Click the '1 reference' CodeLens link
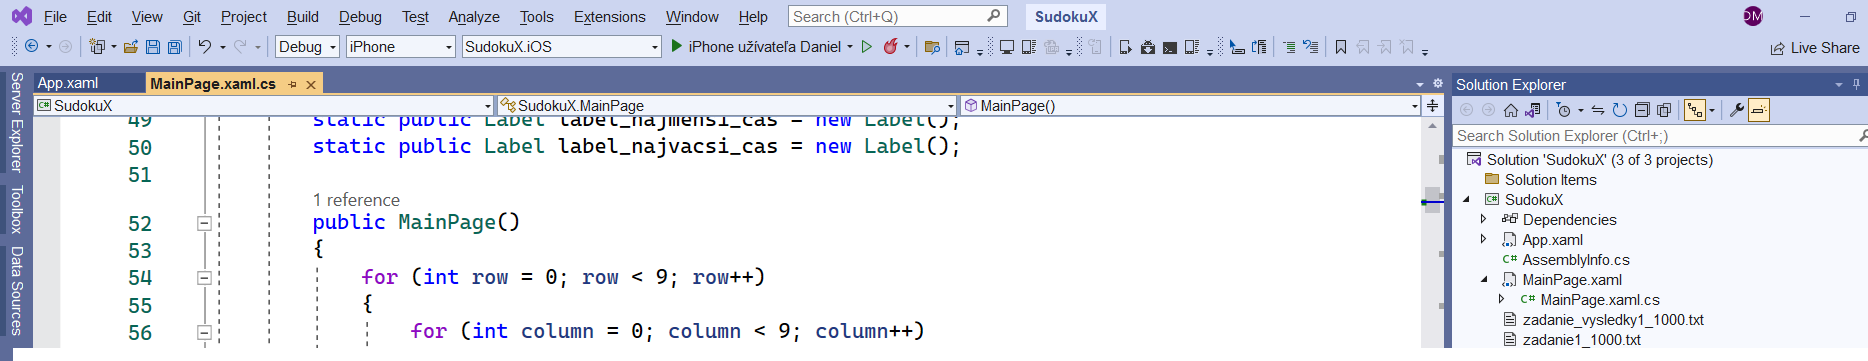 click(x=356, y=200)
